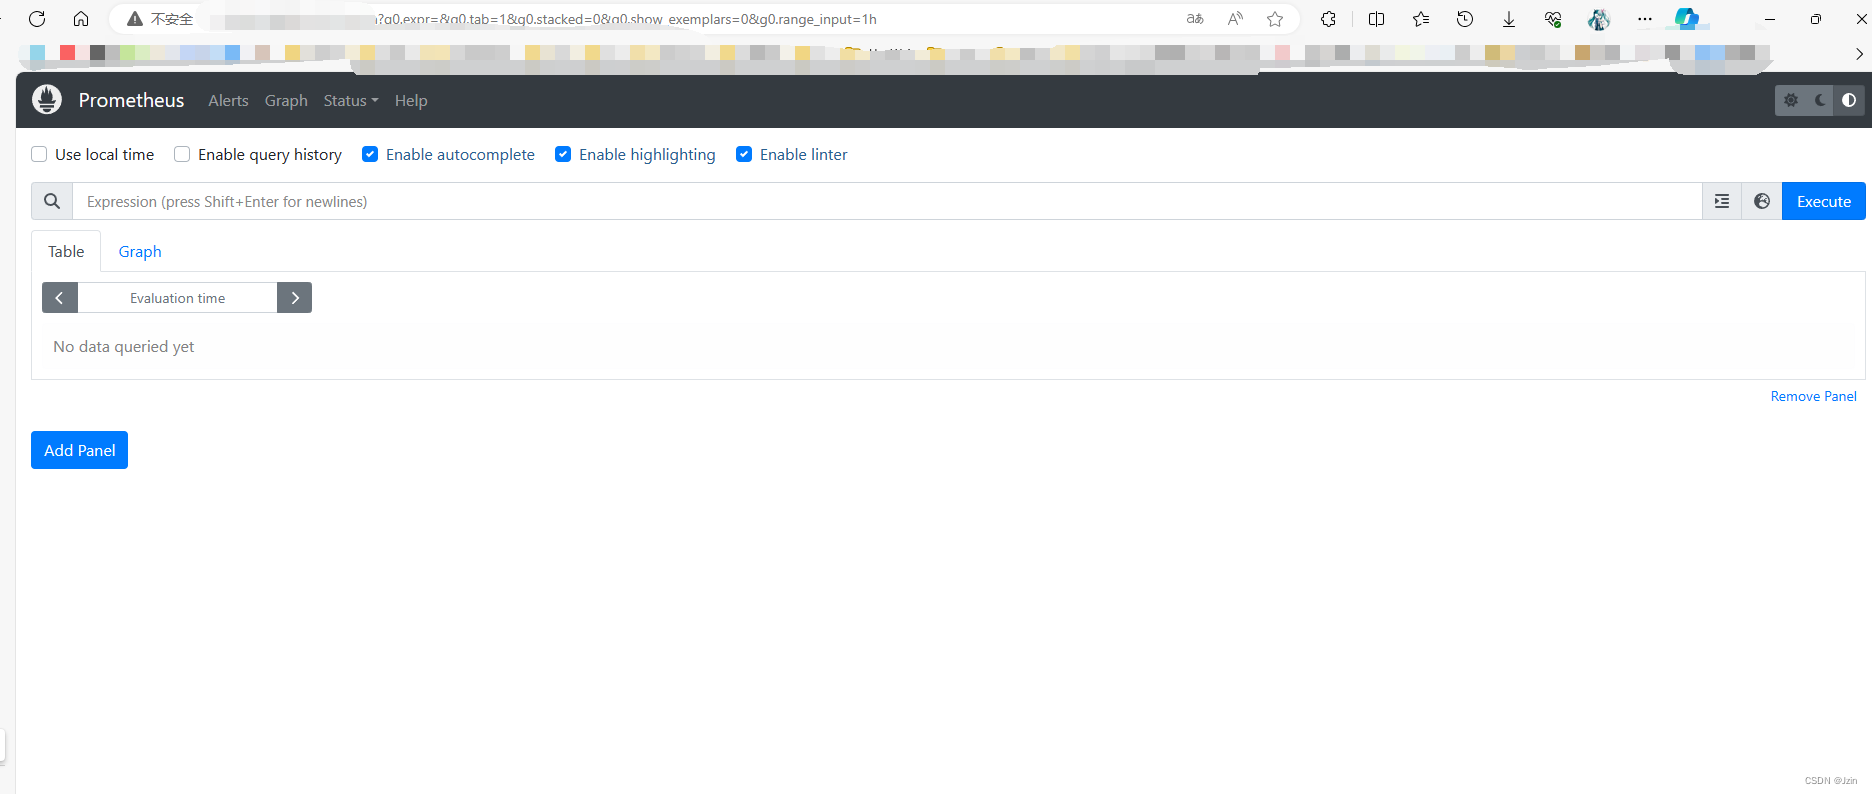Refresh the browser page
Screen dimensions: 1872x794
click(x=37, y=19)
